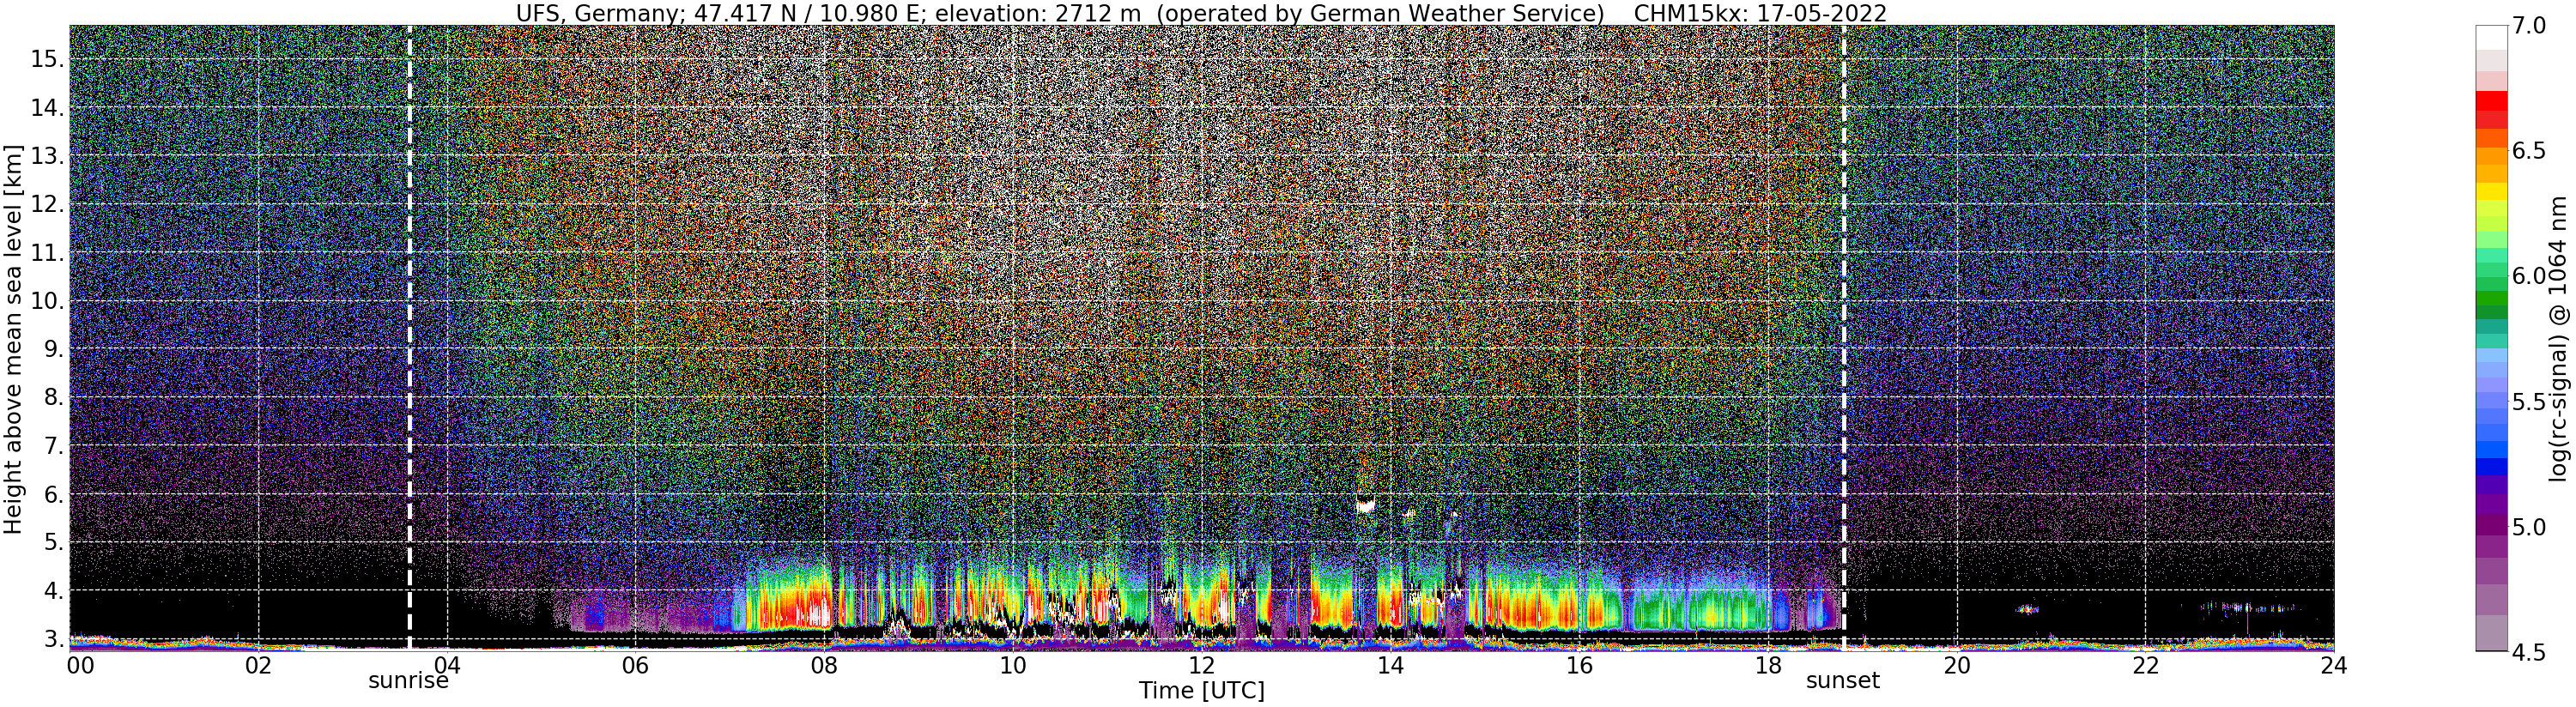Click the white top segment of the colorbar

[2491, 37]
